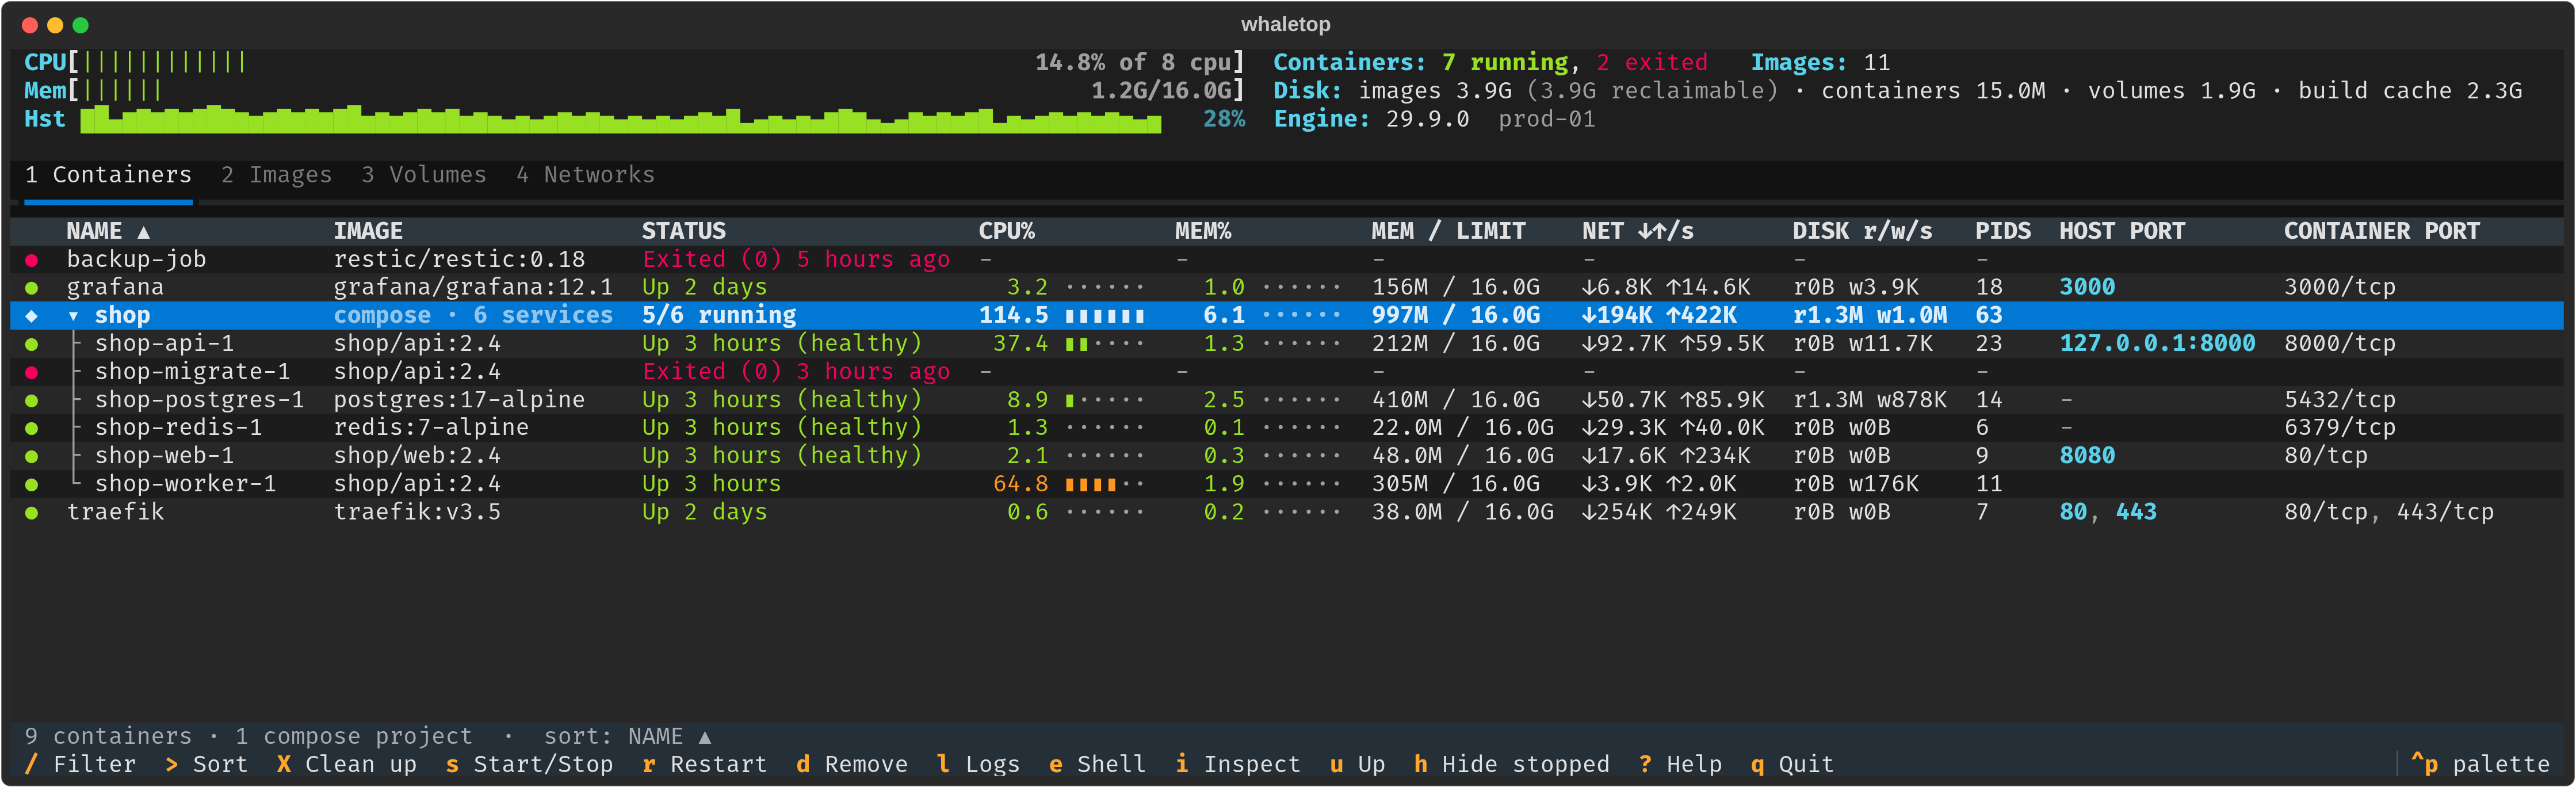Open host port 127.0.0.1:8000 link
The width and height of the screenshot is (2576, 787).
[2157, 344]
